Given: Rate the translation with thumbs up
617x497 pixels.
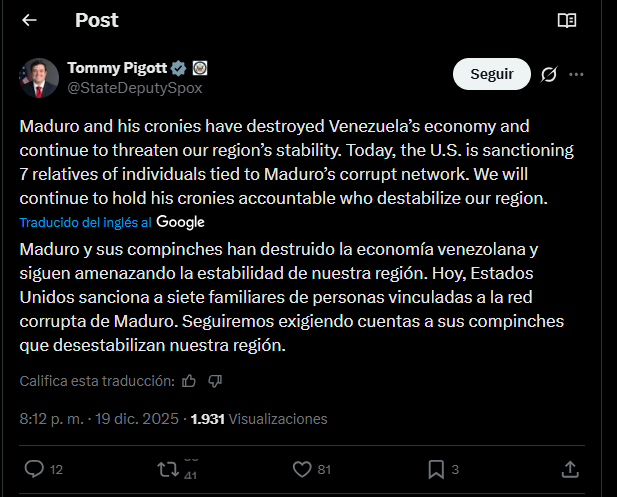Looking at the screenshot, I should pos(189,381).
